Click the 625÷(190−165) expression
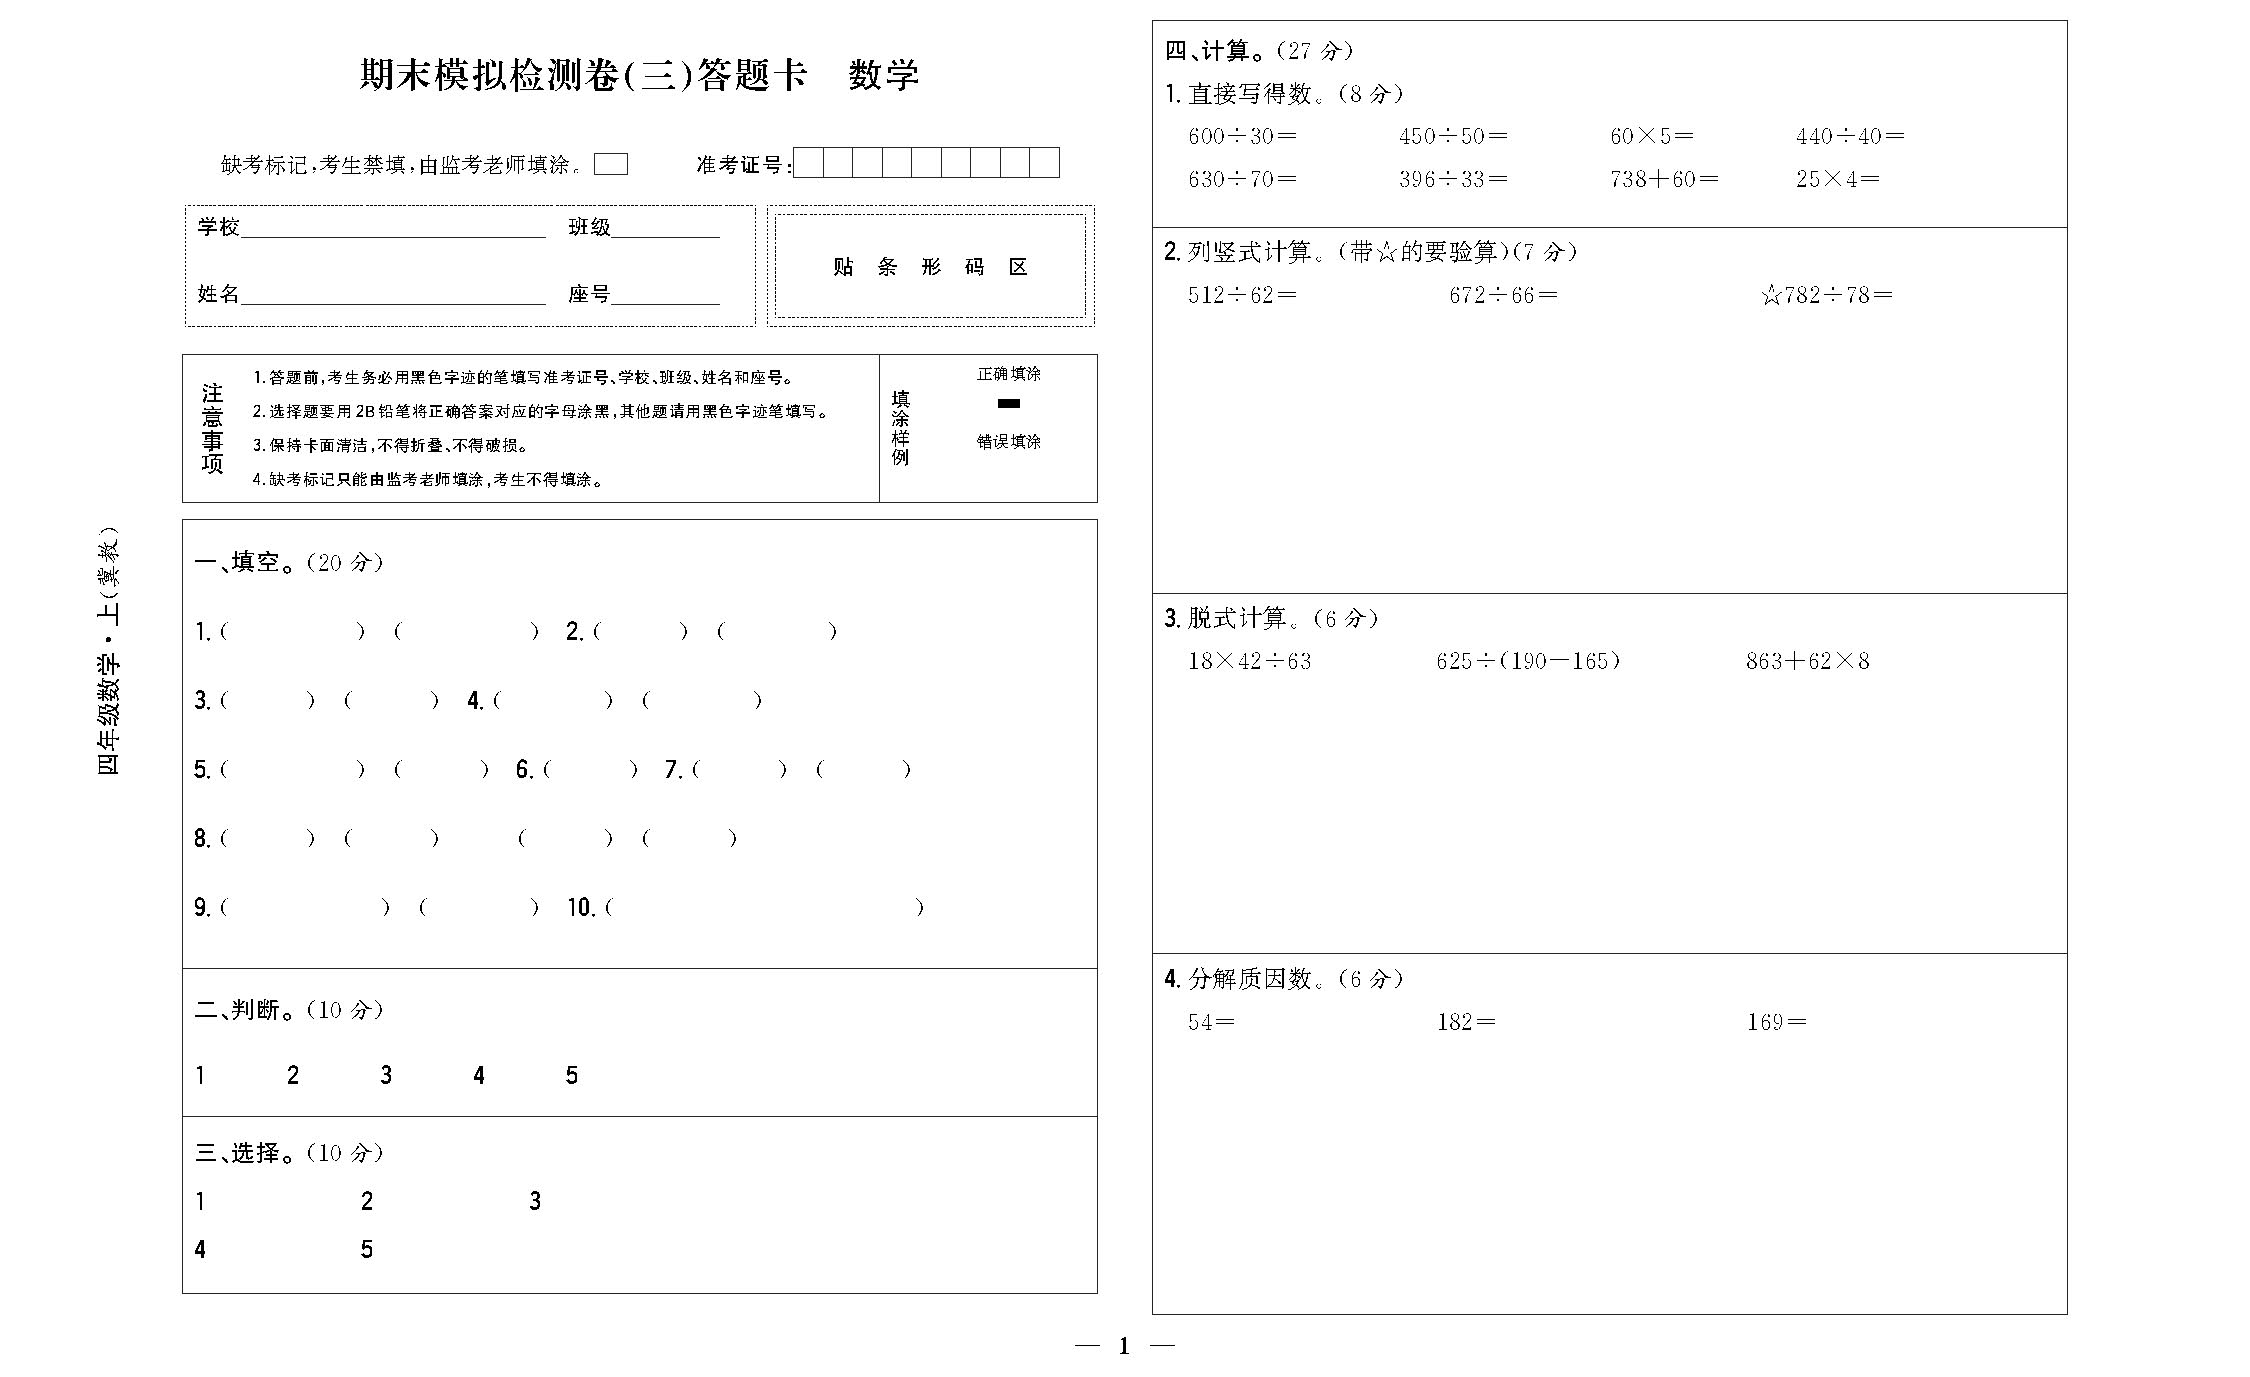2250x1377 pixels. (x=1528, y=661)
